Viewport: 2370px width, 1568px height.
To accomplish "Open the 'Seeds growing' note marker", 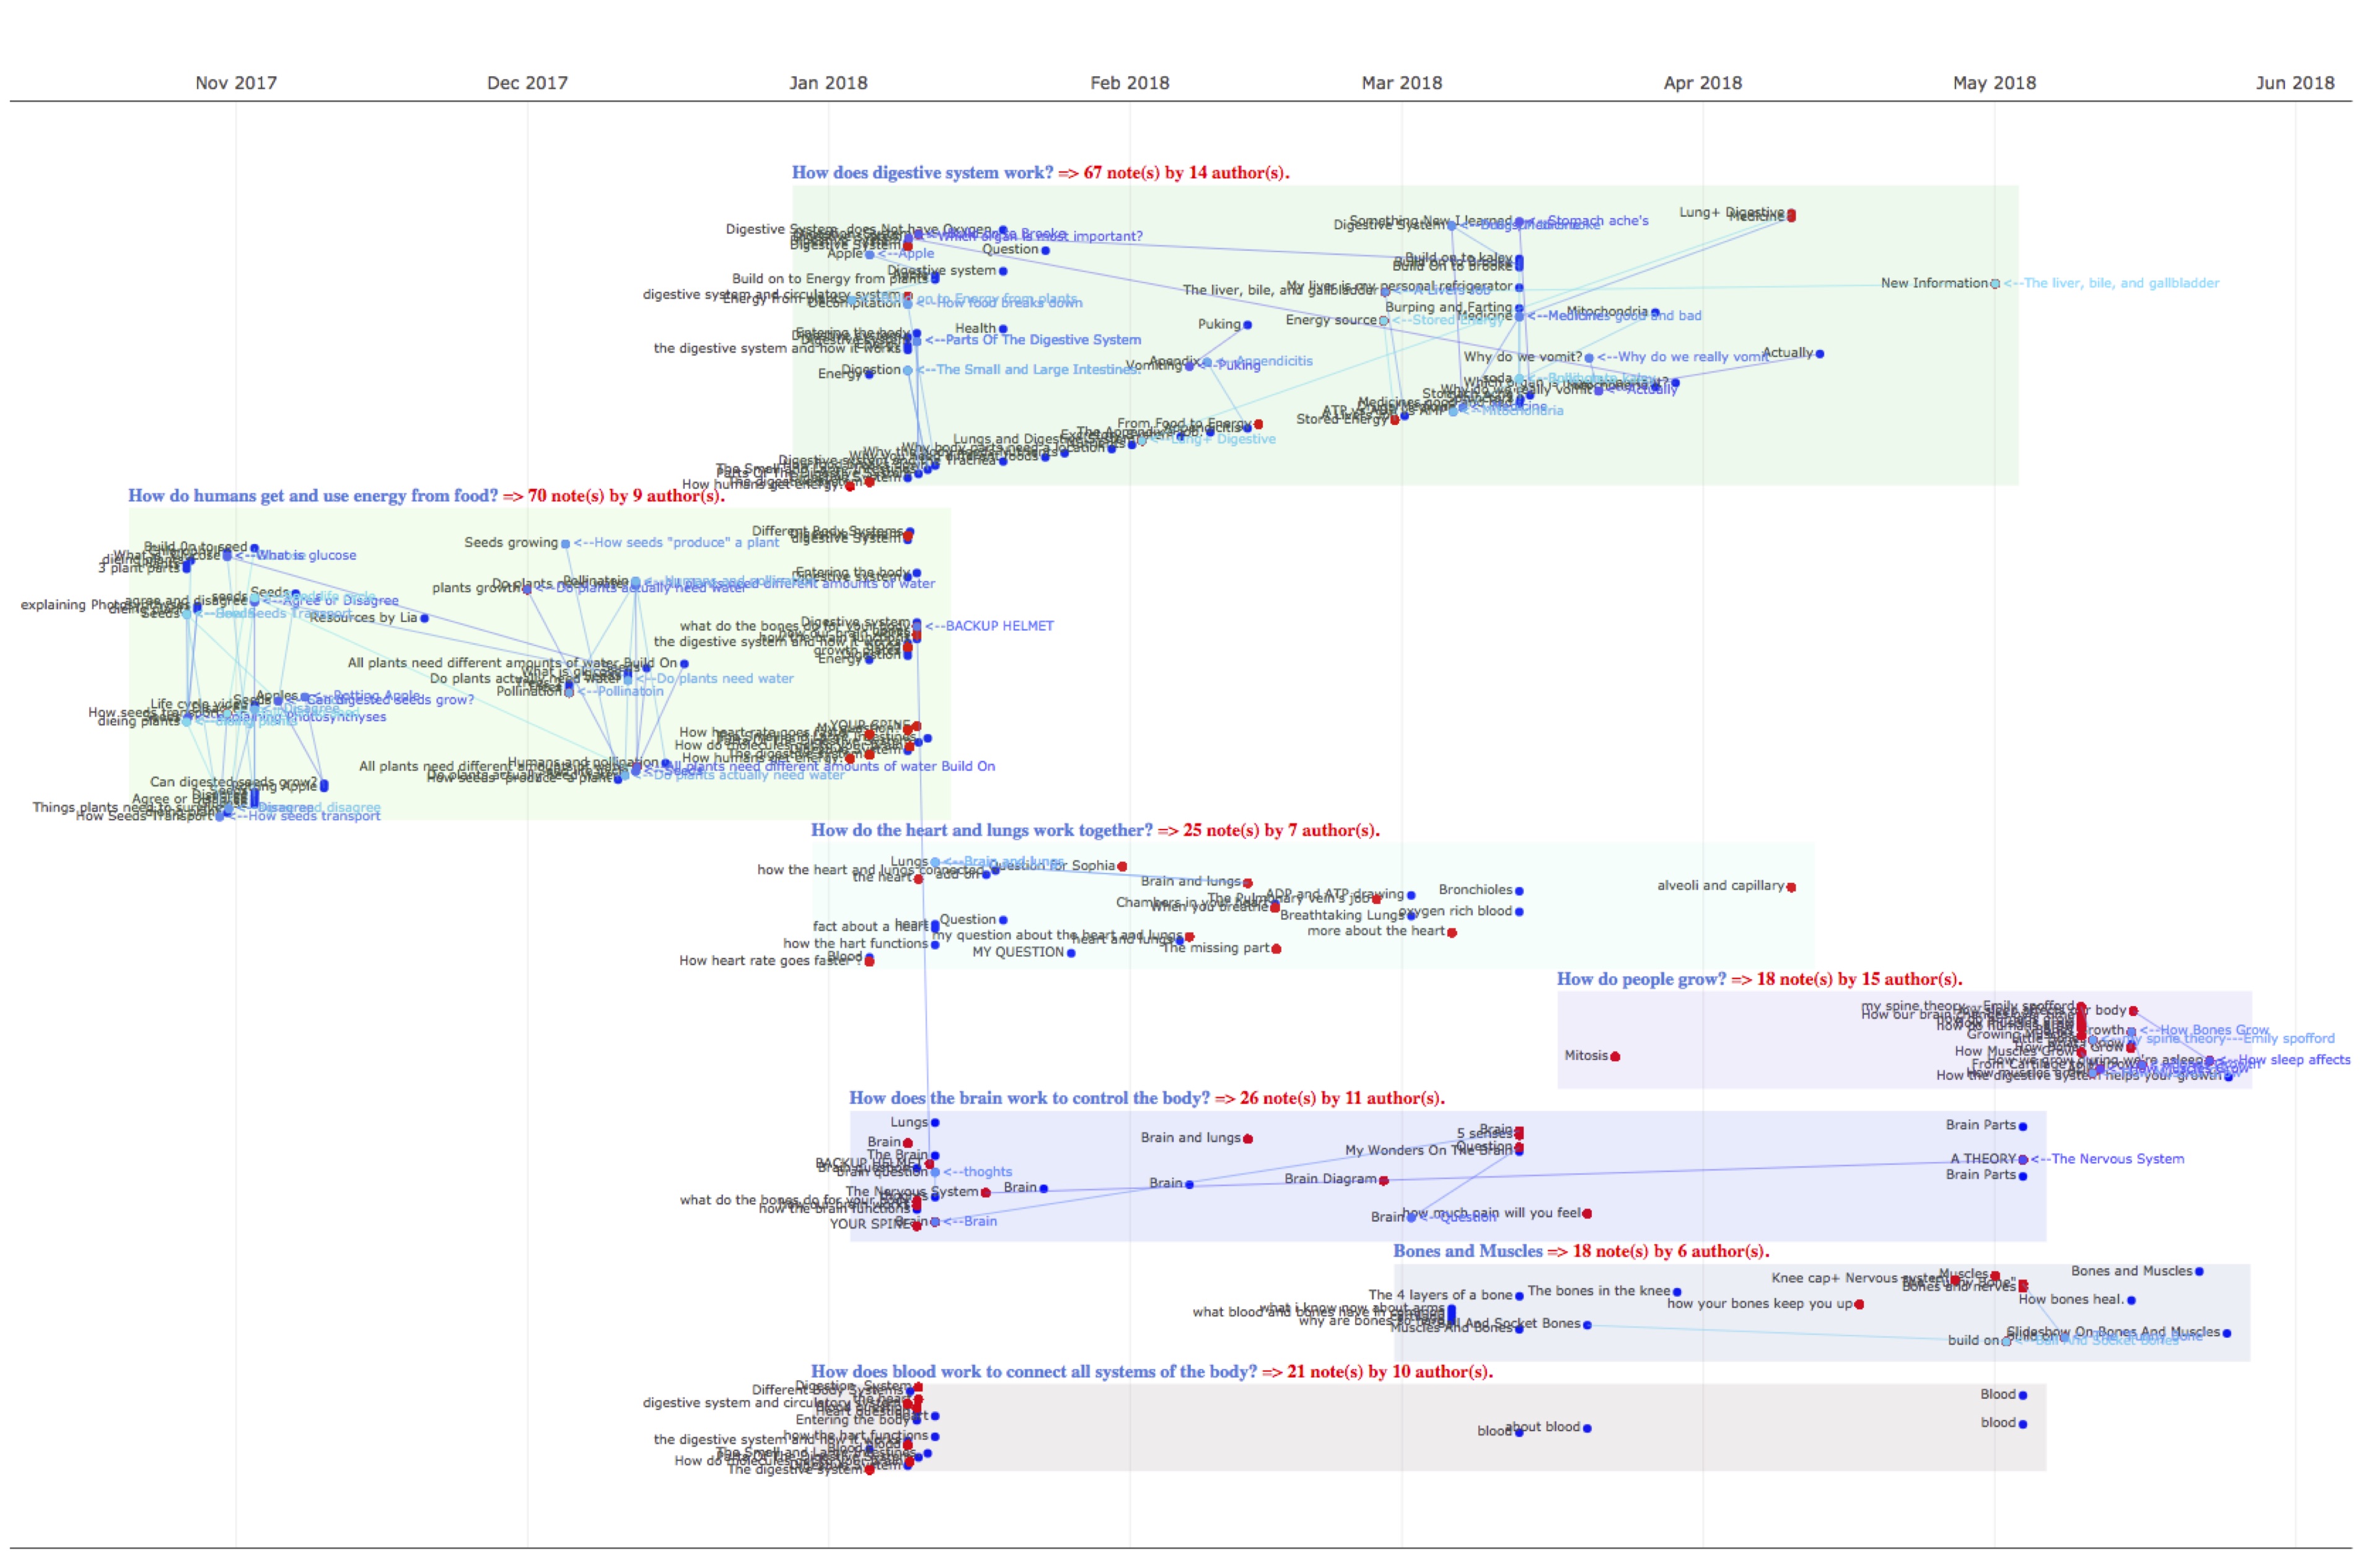I will click(x=565, y=544).
